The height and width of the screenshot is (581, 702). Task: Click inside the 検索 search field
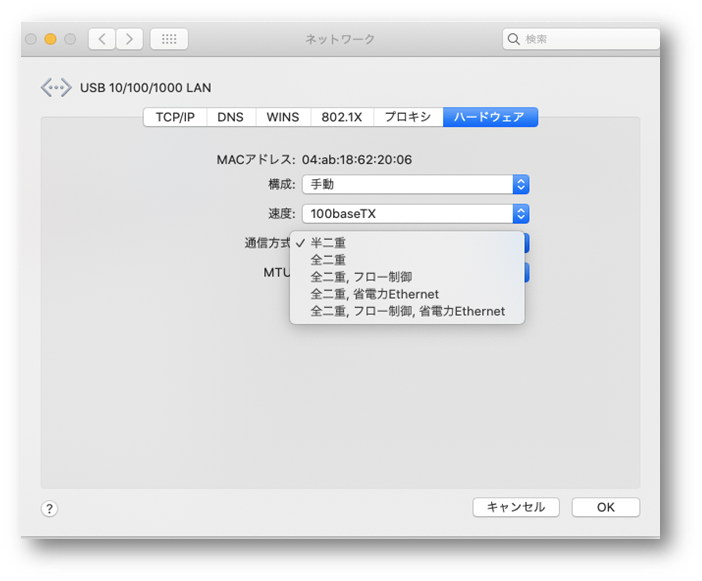click(581, 39)
